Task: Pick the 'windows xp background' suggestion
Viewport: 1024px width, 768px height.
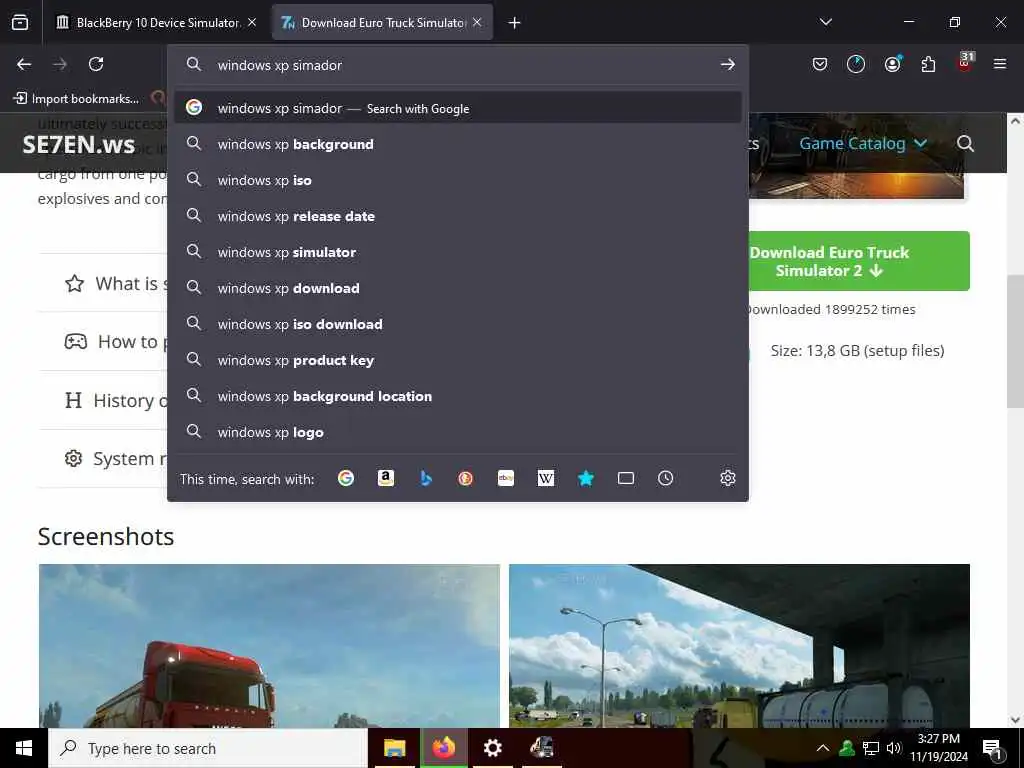Action: coord(458,144)
